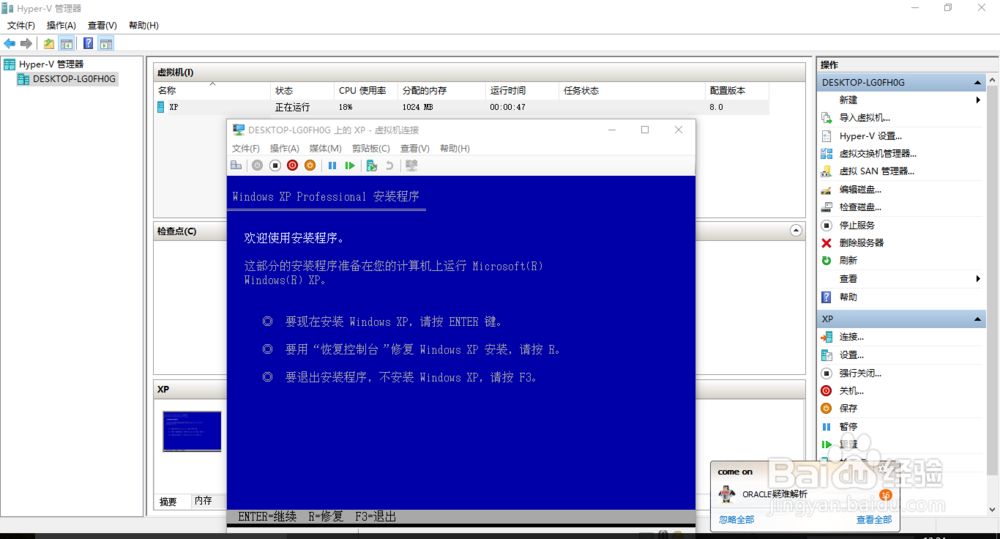
Task: Open 操作(A) menu in VM connection window
Action: click(284, 148)
